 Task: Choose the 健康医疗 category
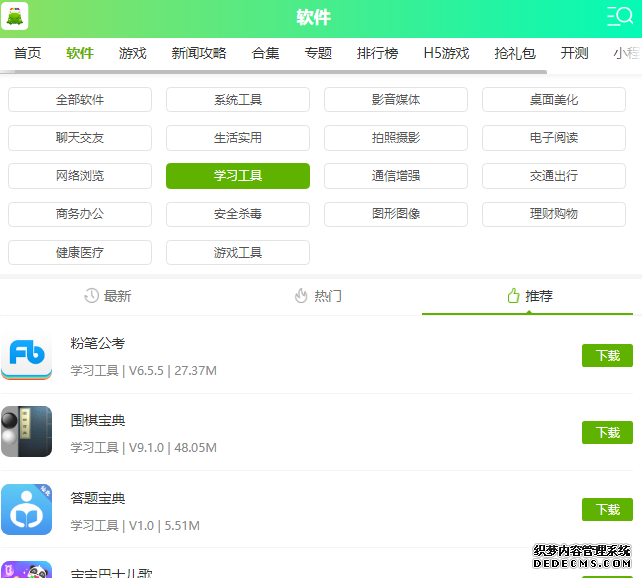(x=80, y=253)
